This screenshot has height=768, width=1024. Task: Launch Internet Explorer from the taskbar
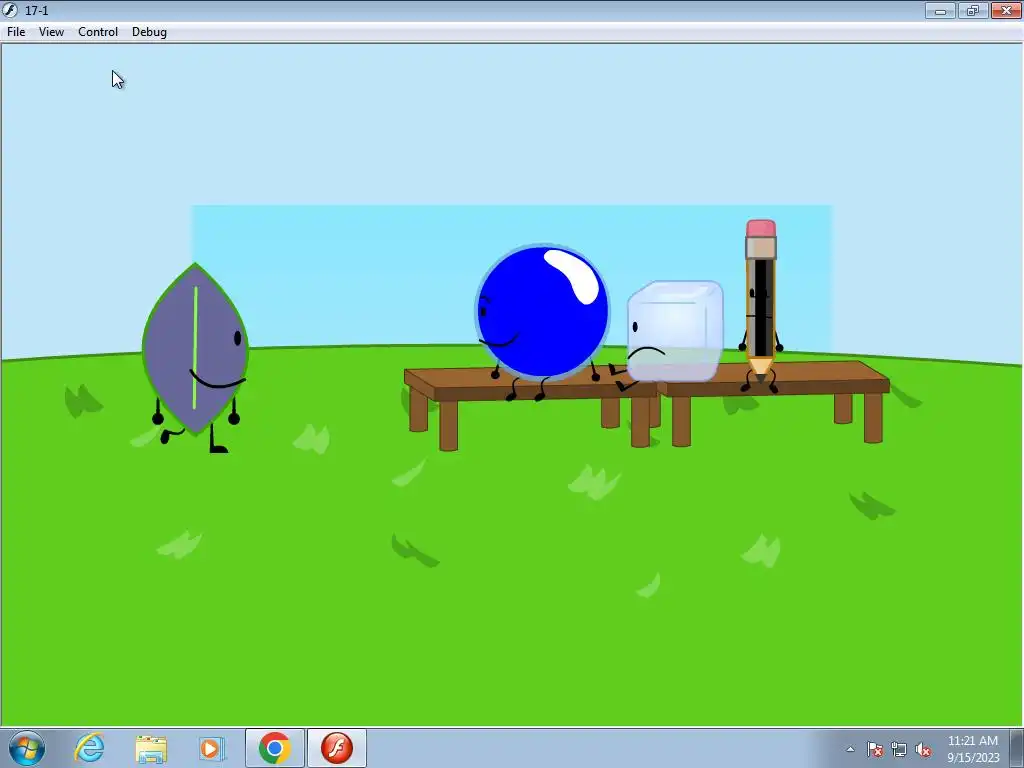click(89, 748)
